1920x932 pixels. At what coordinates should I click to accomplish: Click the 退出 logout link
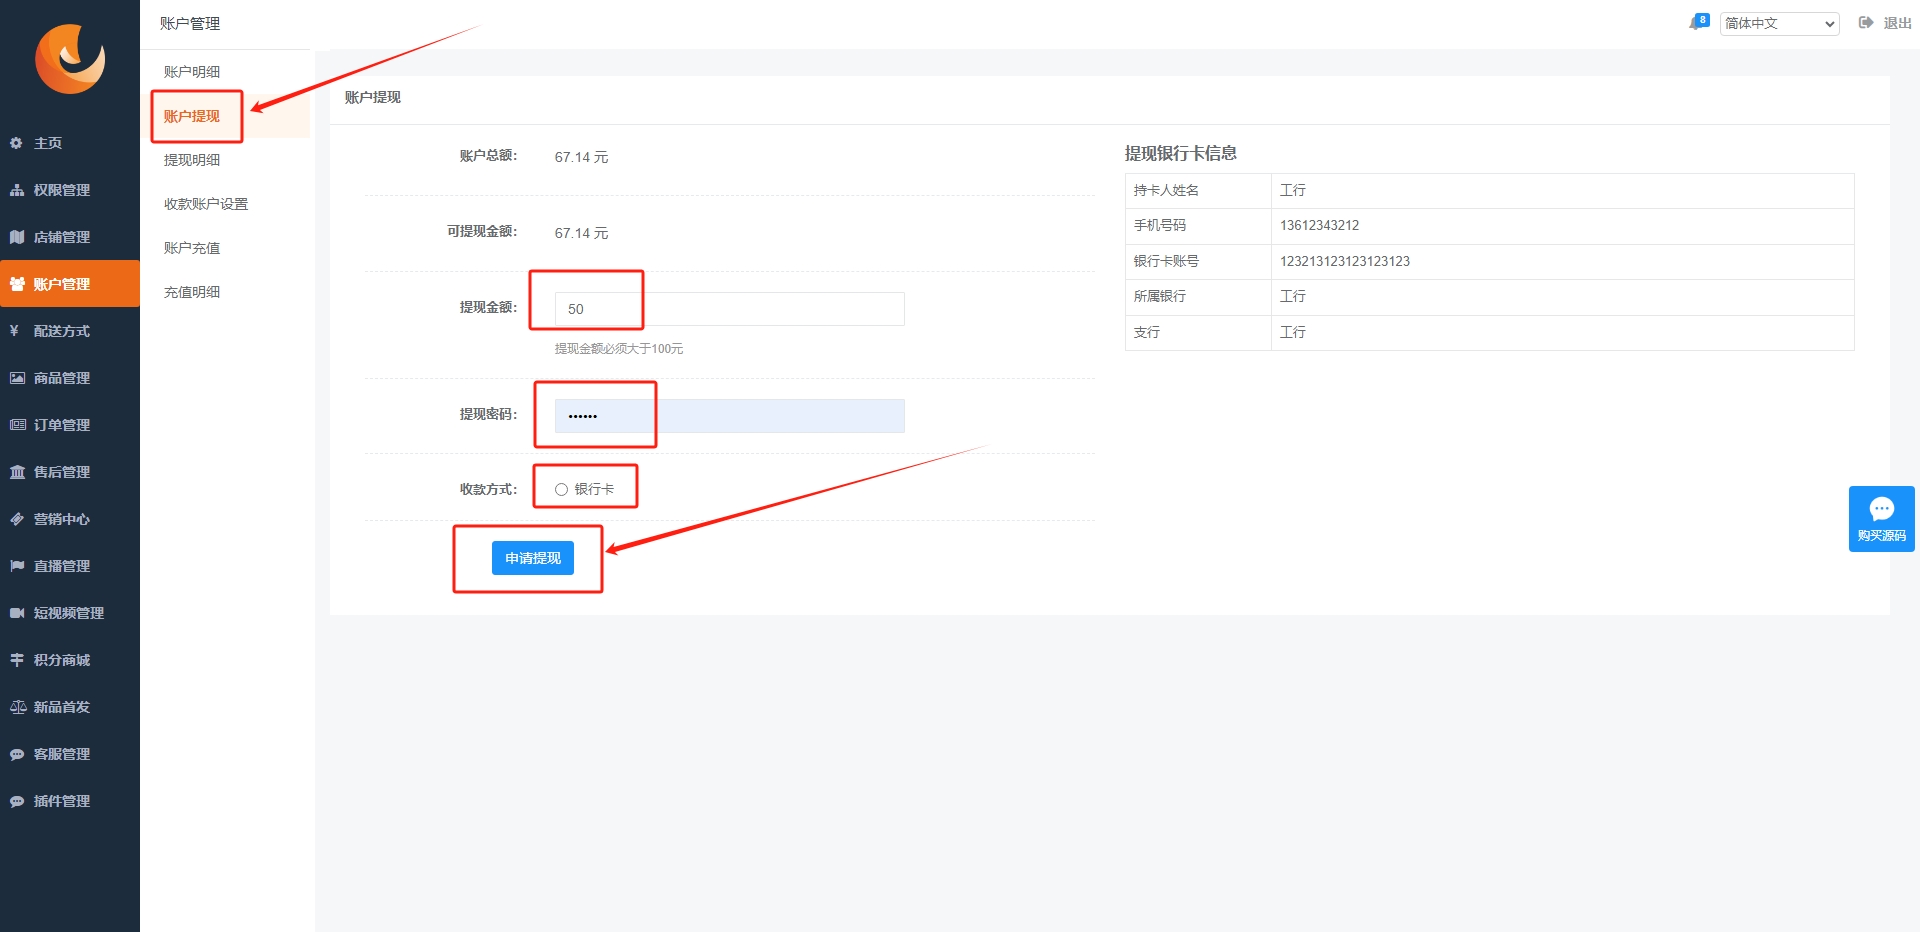[x=1897, y=23]
